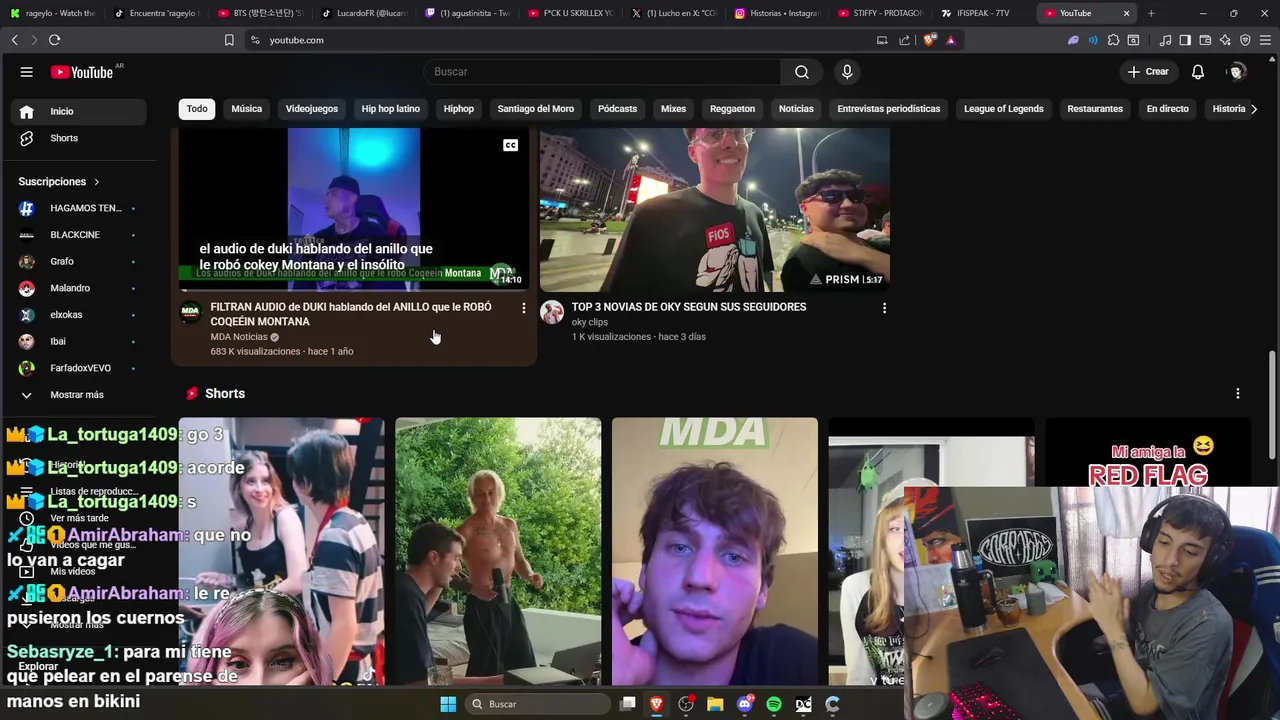The height and width of the screenshot is (720, 1280).
Task: Open a new browser tab
Action: pyautogui.click(x=1151, y=13)
